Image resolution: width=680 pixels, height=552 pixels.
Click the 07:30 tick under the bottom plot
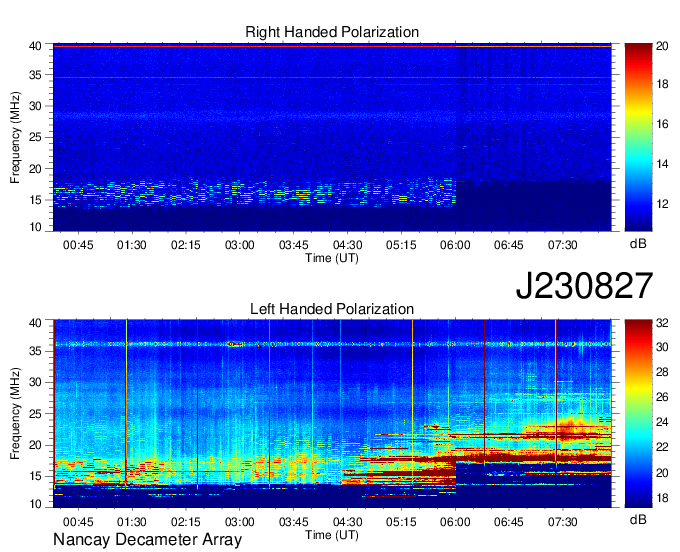tap(562, 522)
